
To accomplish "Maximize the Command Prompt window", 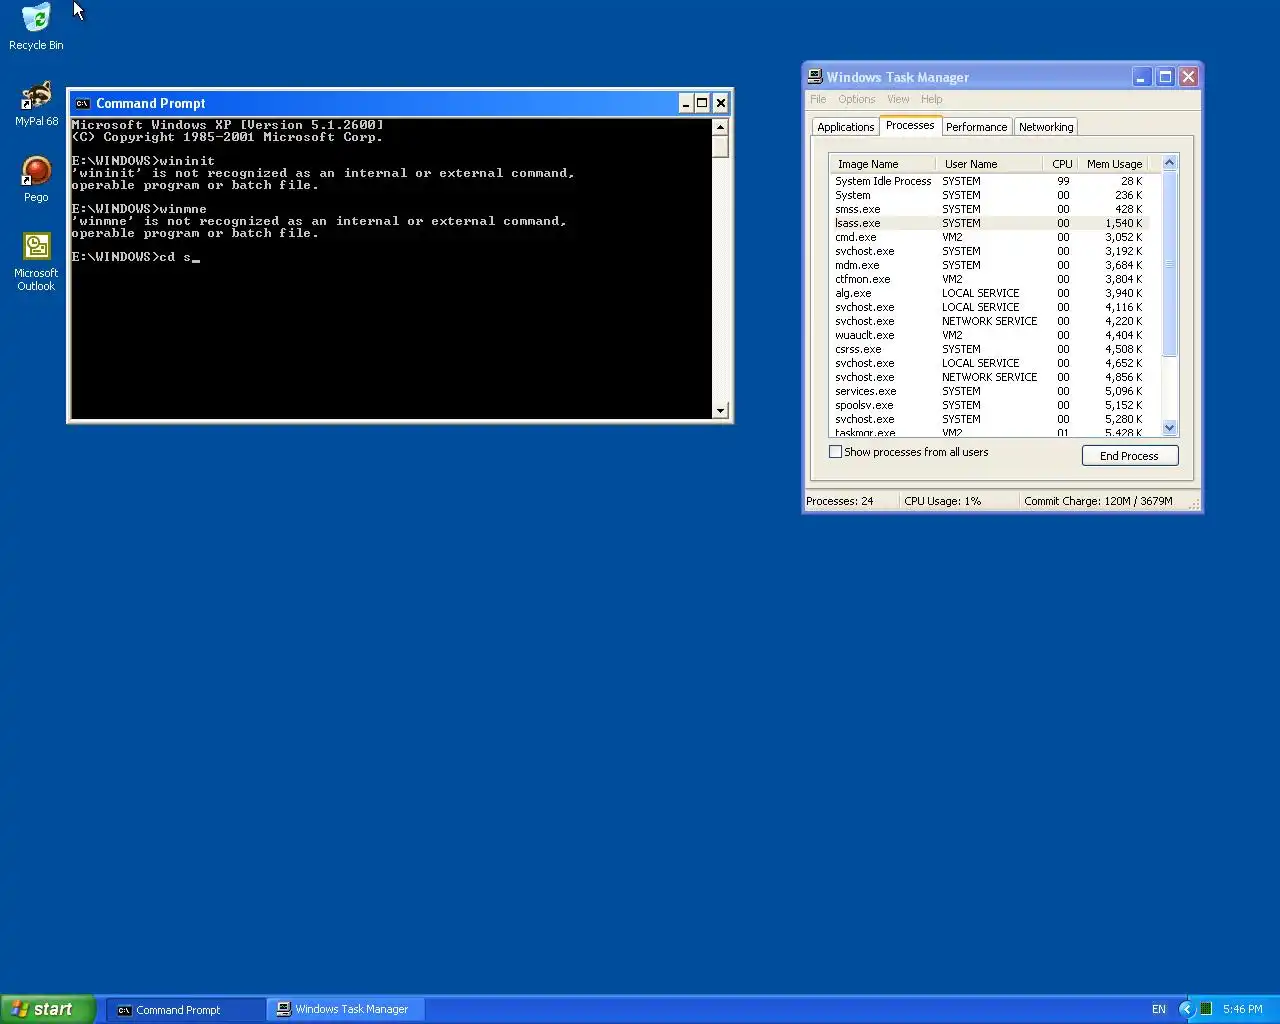I will (702, 103).
